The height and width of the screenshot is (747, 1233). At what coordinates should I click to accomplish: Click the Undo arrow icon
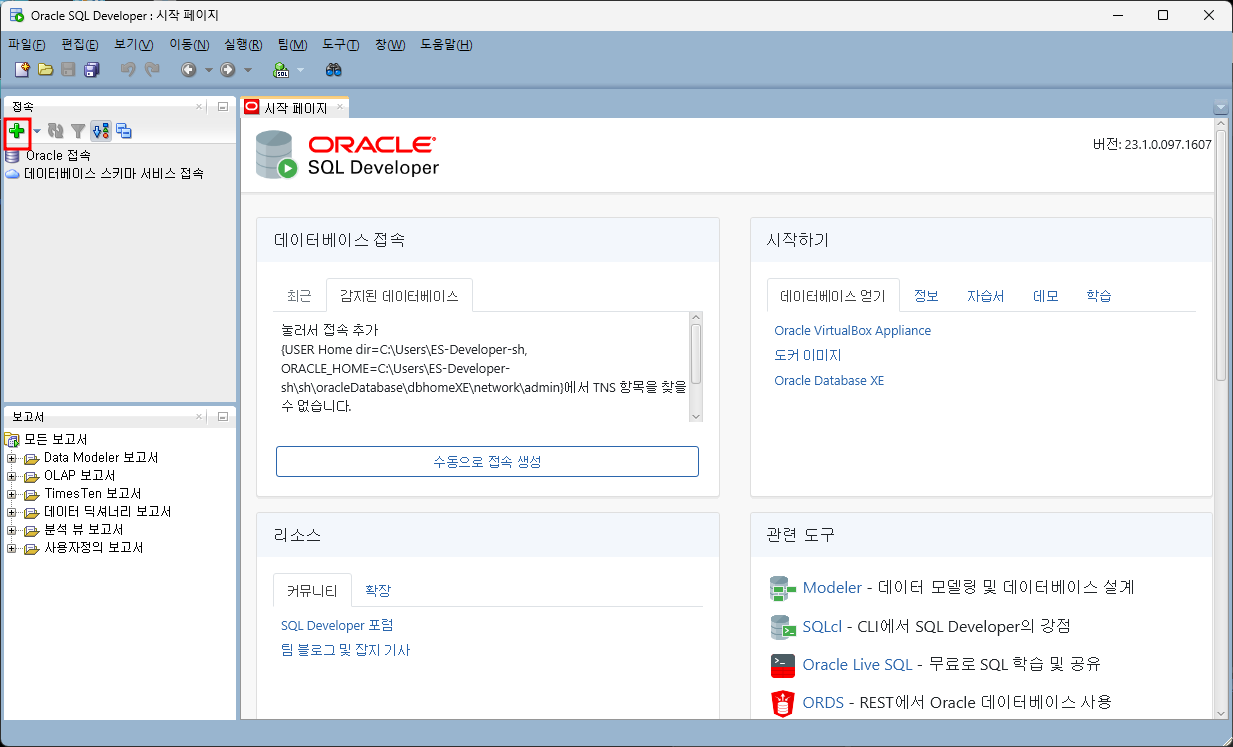tap(127, 69)
